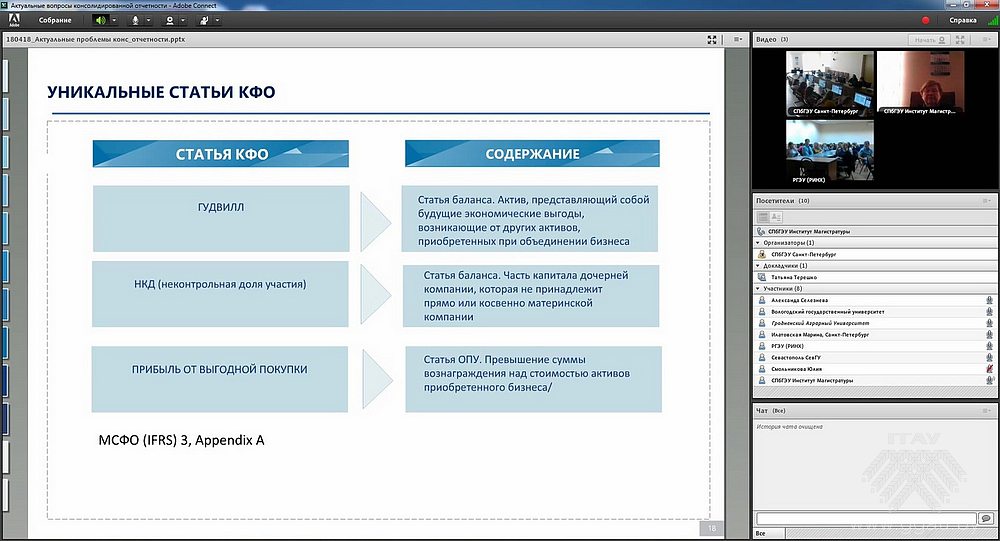Toggle the webcam button in the top bar
Viewport: 1000px width, 541px height.
coord(170,20)
